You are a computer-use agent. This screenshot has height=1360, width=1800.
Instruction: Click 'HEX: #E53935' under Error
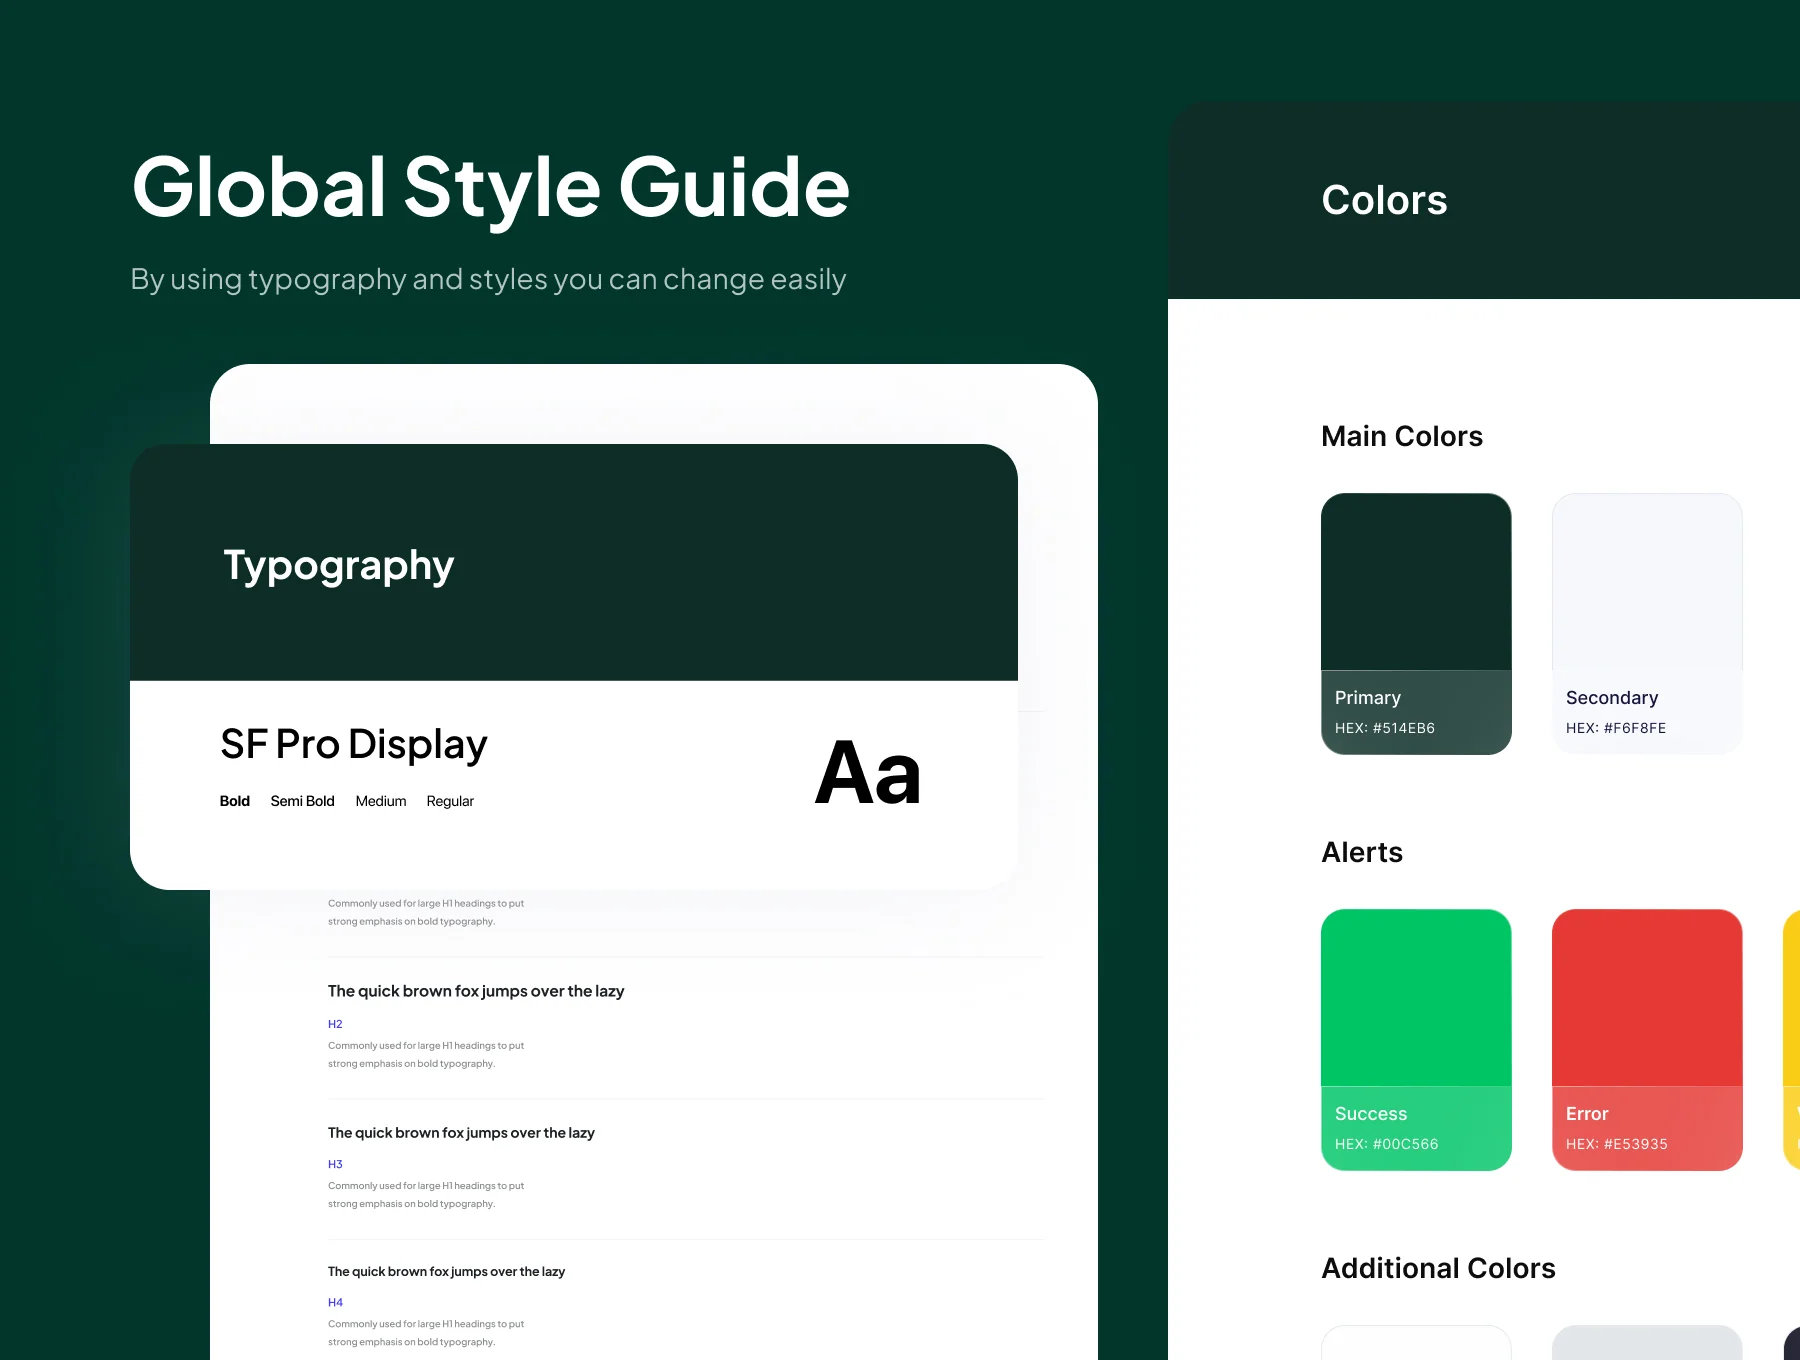(x=1617, y=1144)
